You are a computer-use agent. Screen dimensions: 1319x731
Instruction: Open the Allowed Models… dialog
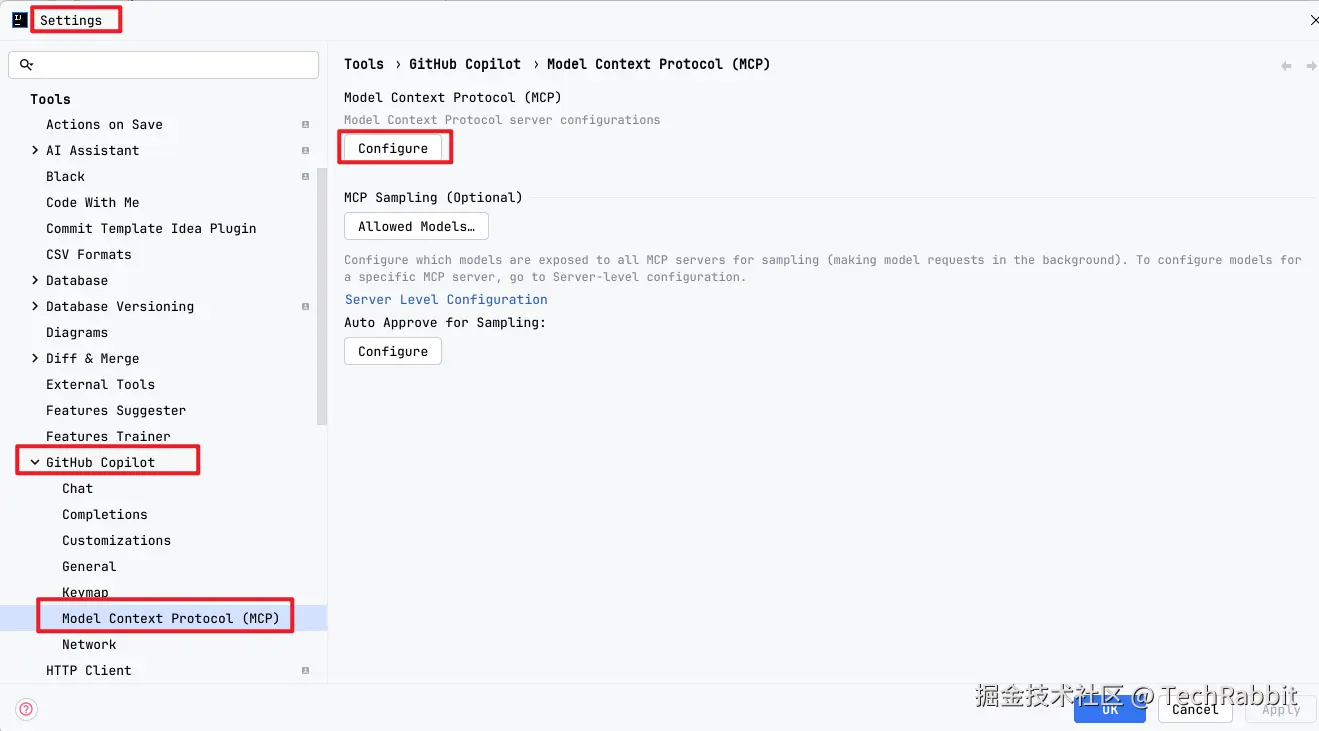416,226
